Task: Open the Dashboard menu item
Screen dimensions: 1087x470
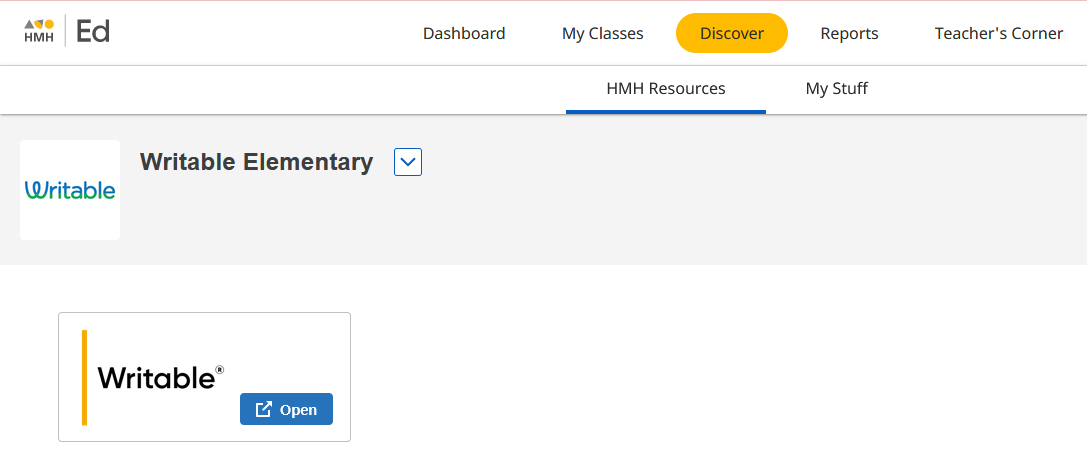Action: tap(464, 33)
